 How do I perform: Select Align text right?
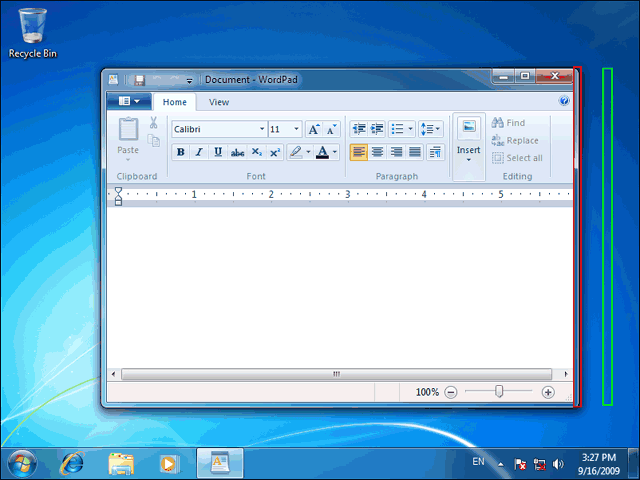(x=396, y=152)
